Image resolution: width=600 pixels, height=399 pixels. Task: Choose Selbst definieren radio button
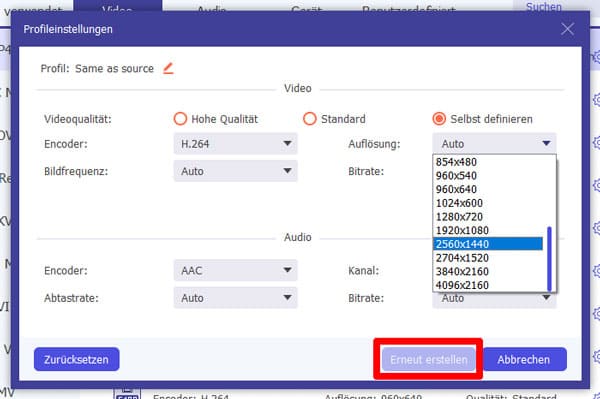[x=439, y=119]
